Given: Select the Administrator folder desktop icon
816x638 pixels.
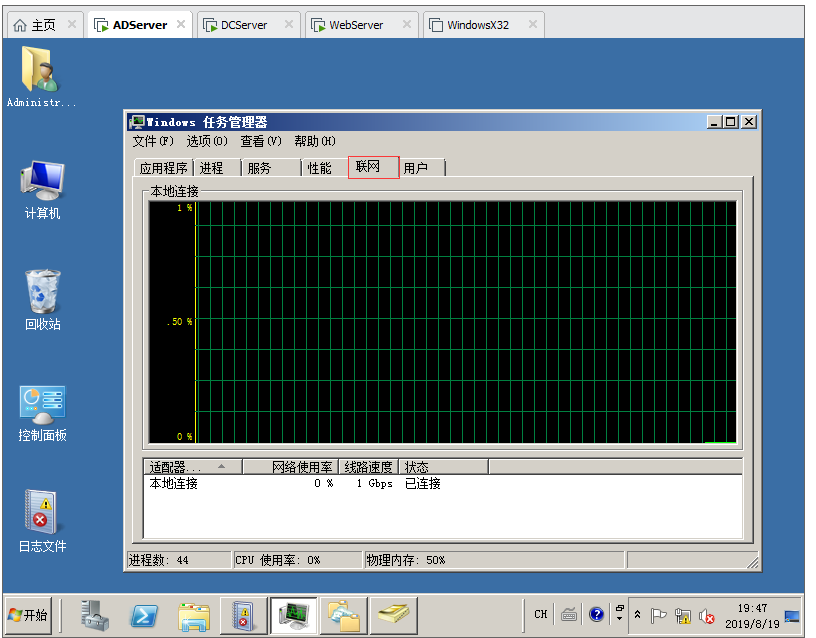Looking at the screenshot, I should coord(41,76).
